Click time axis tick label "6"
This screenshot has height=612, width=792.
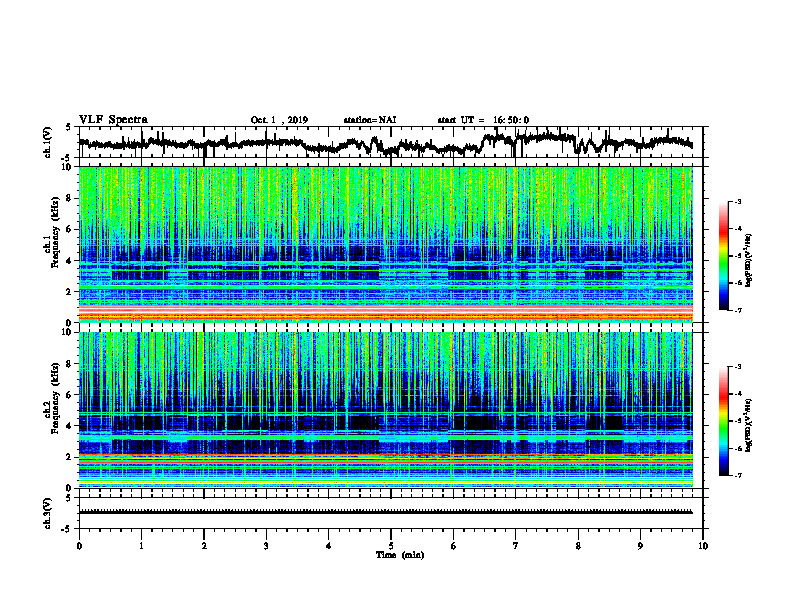tap(454, 546)
